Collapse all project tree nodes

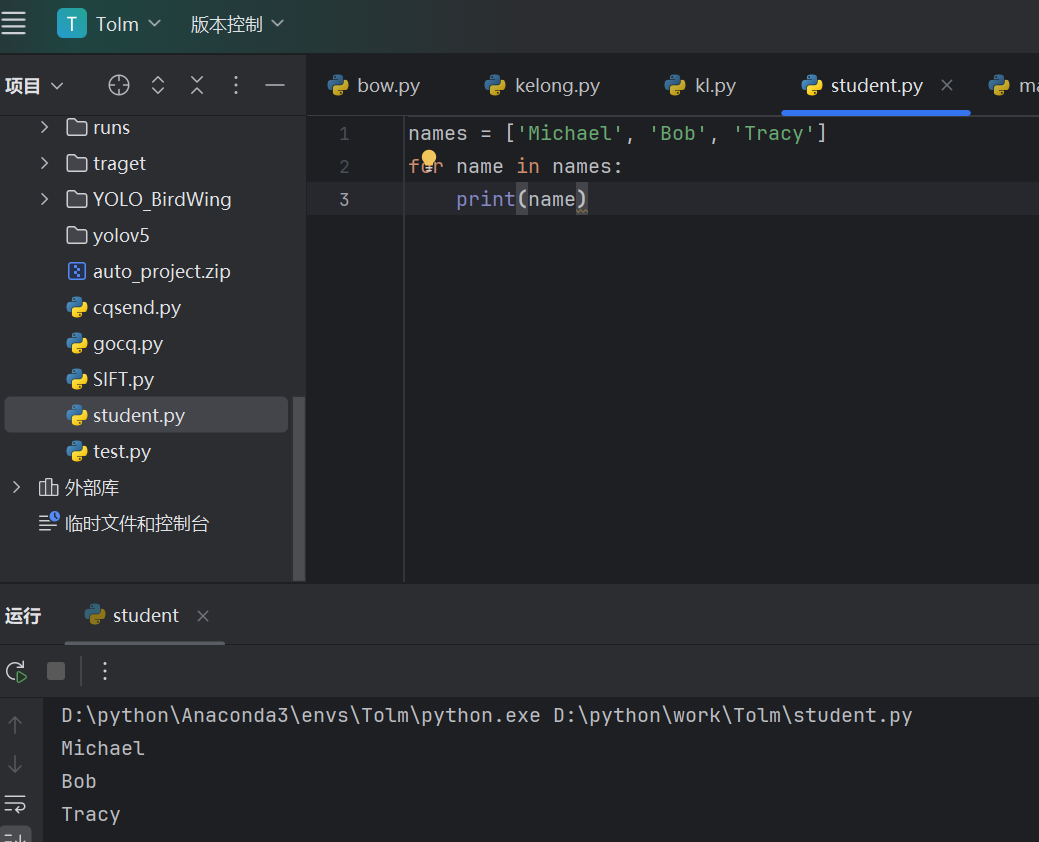click(197, 85)
